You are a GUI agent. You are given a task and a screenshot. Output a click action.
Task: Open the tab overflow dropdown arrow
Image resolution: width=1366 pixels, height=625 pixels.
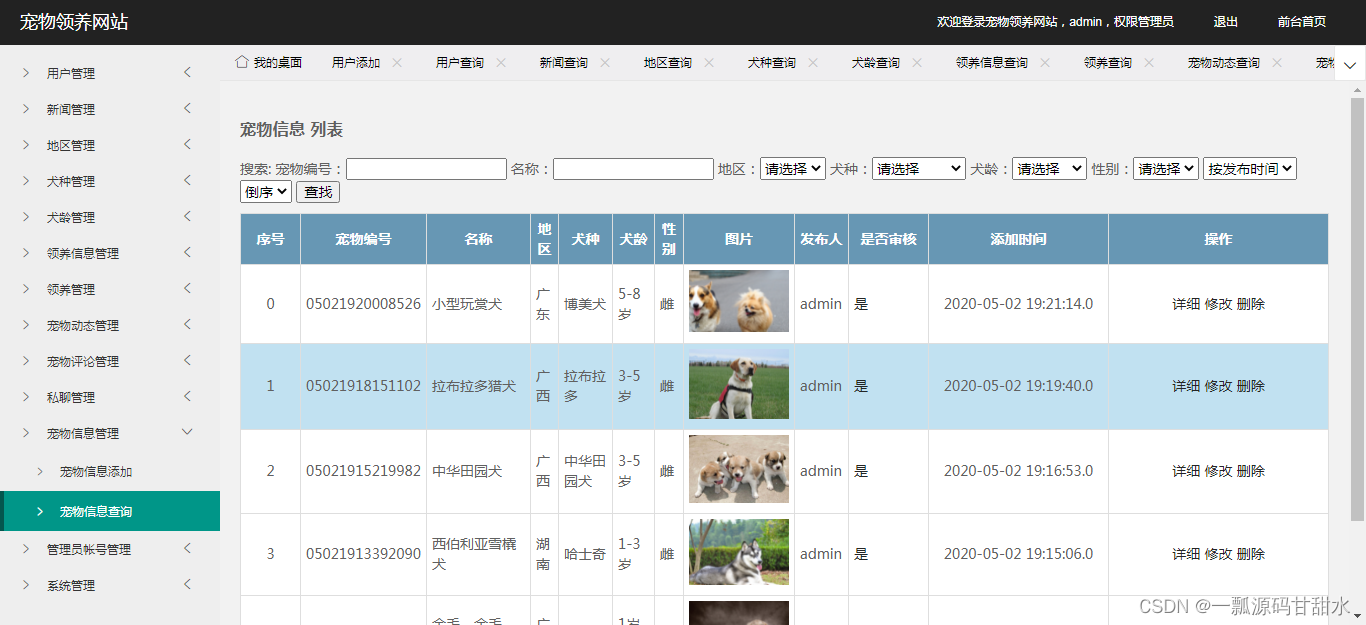tap(1350, 65)
